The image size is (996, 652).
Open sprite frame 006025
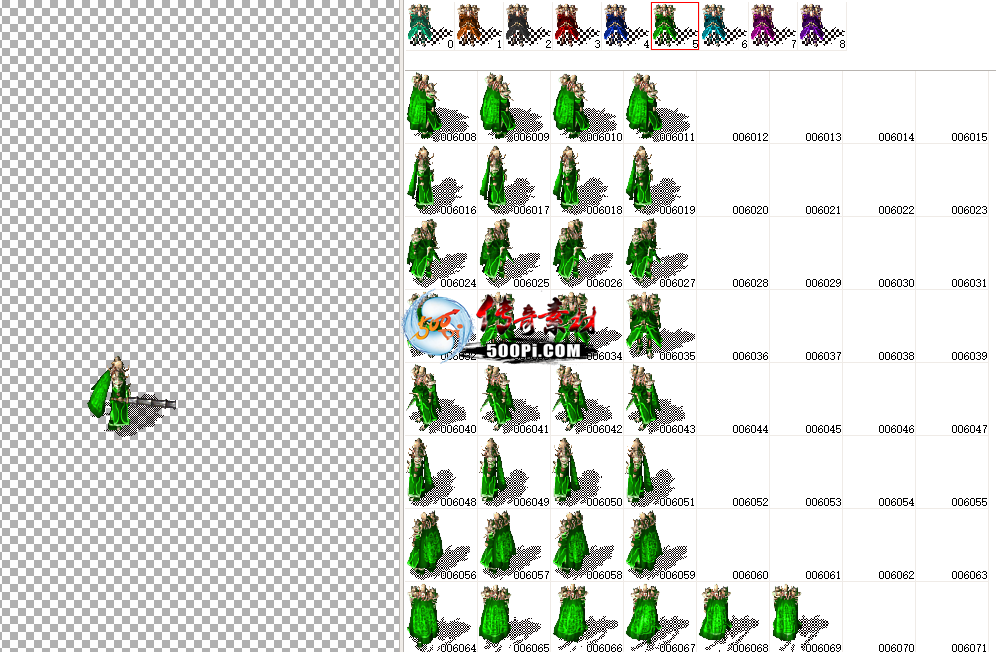click(x=514, y=253)
